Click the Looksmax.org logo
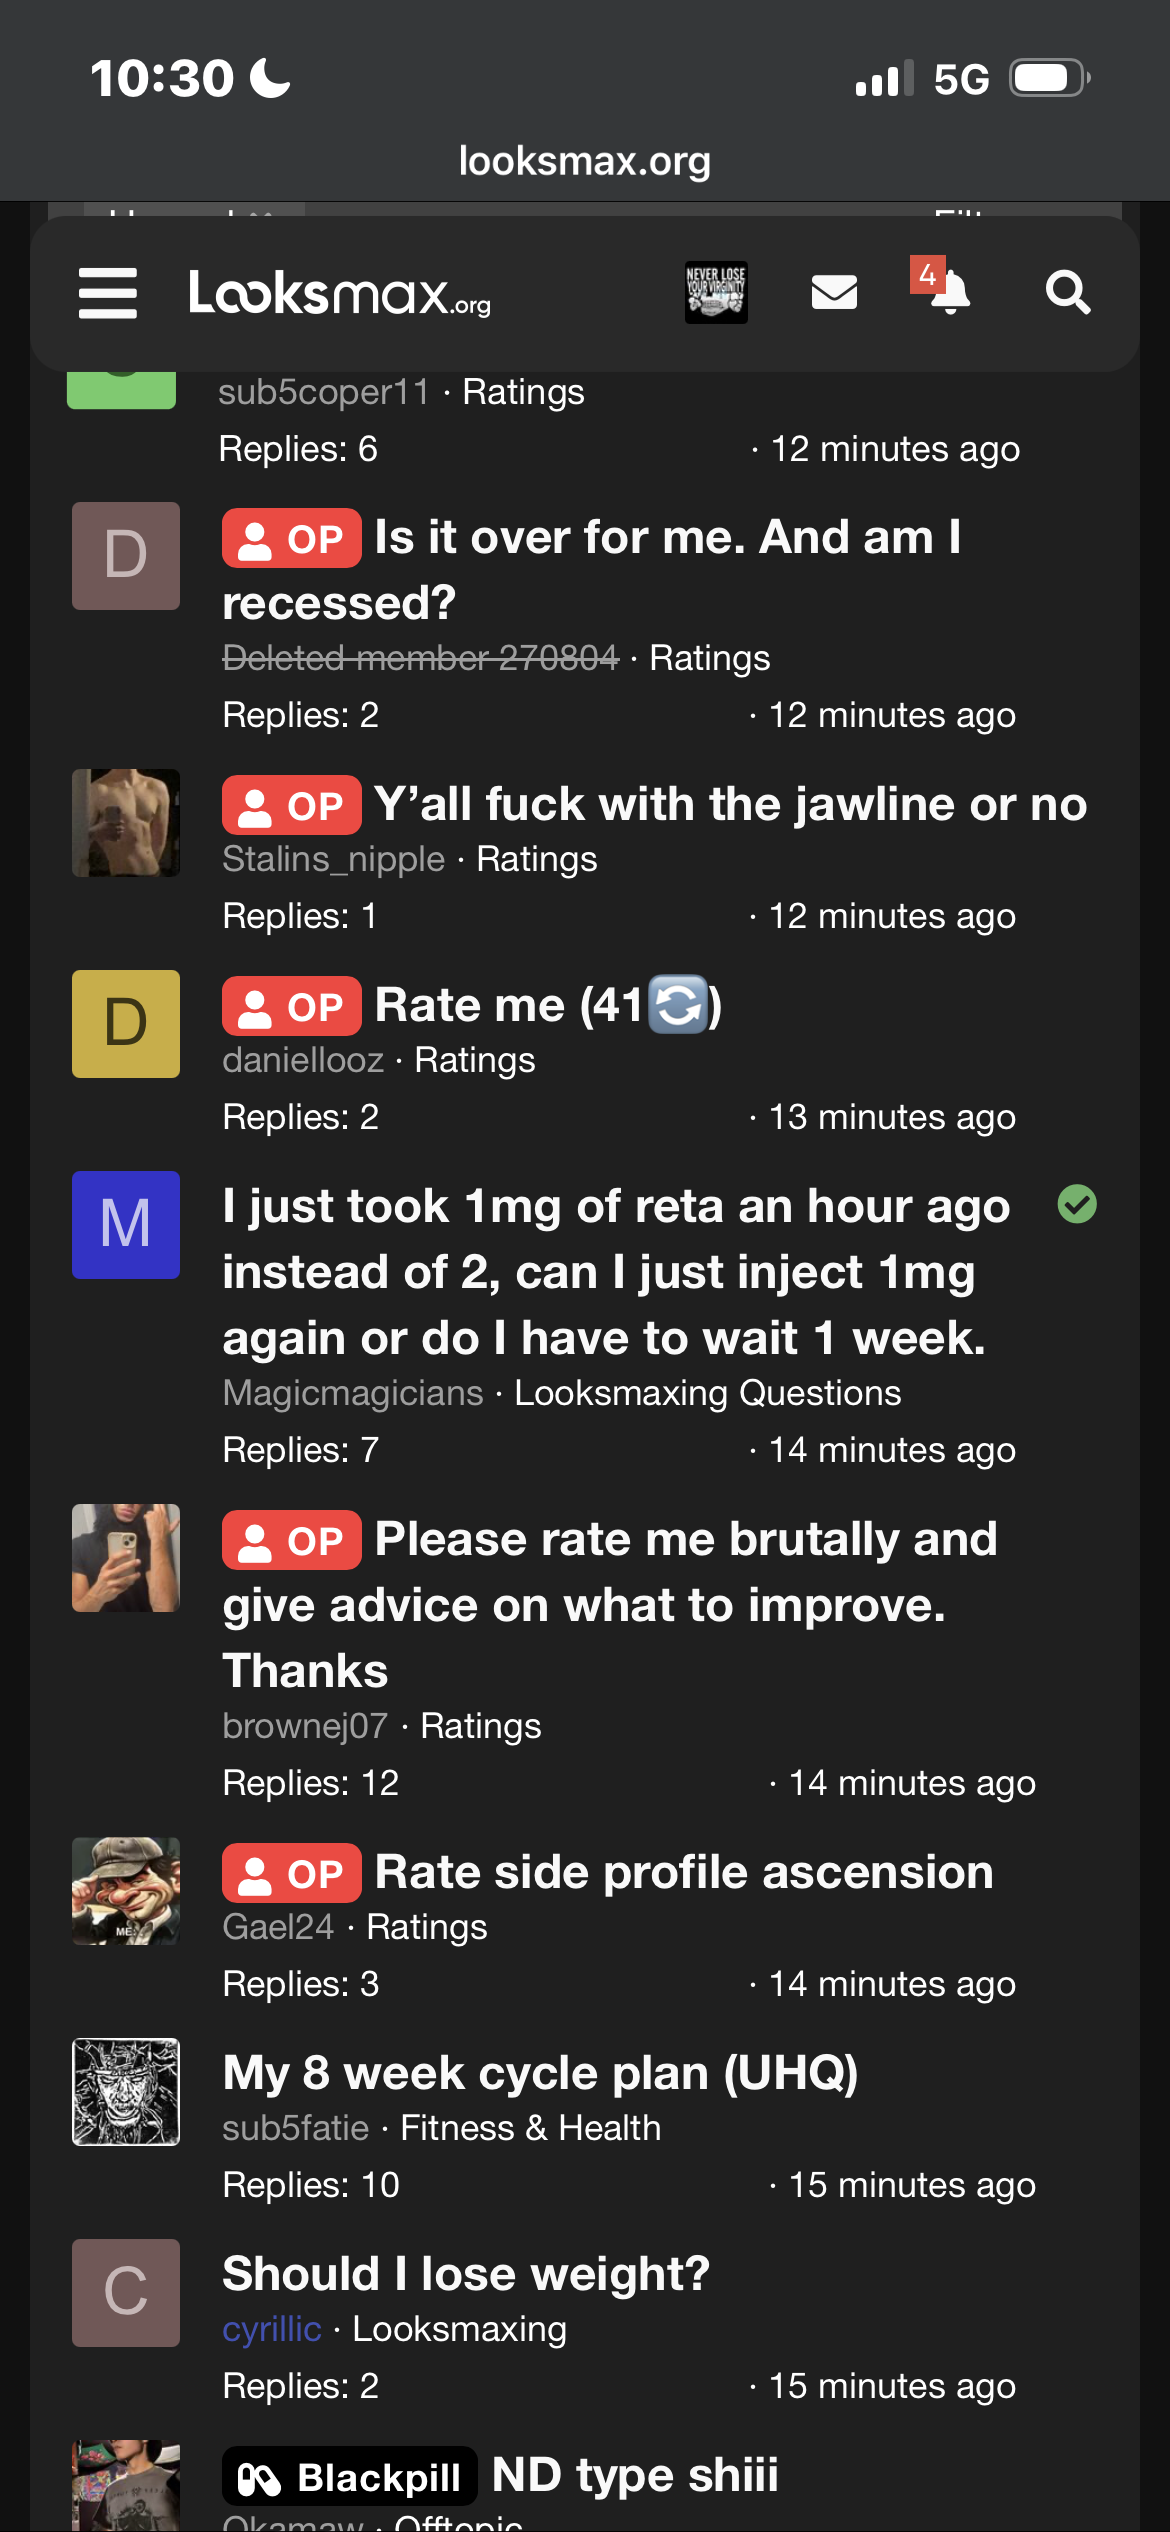Screen dimensions: 1170x2532 pos(340,293)
